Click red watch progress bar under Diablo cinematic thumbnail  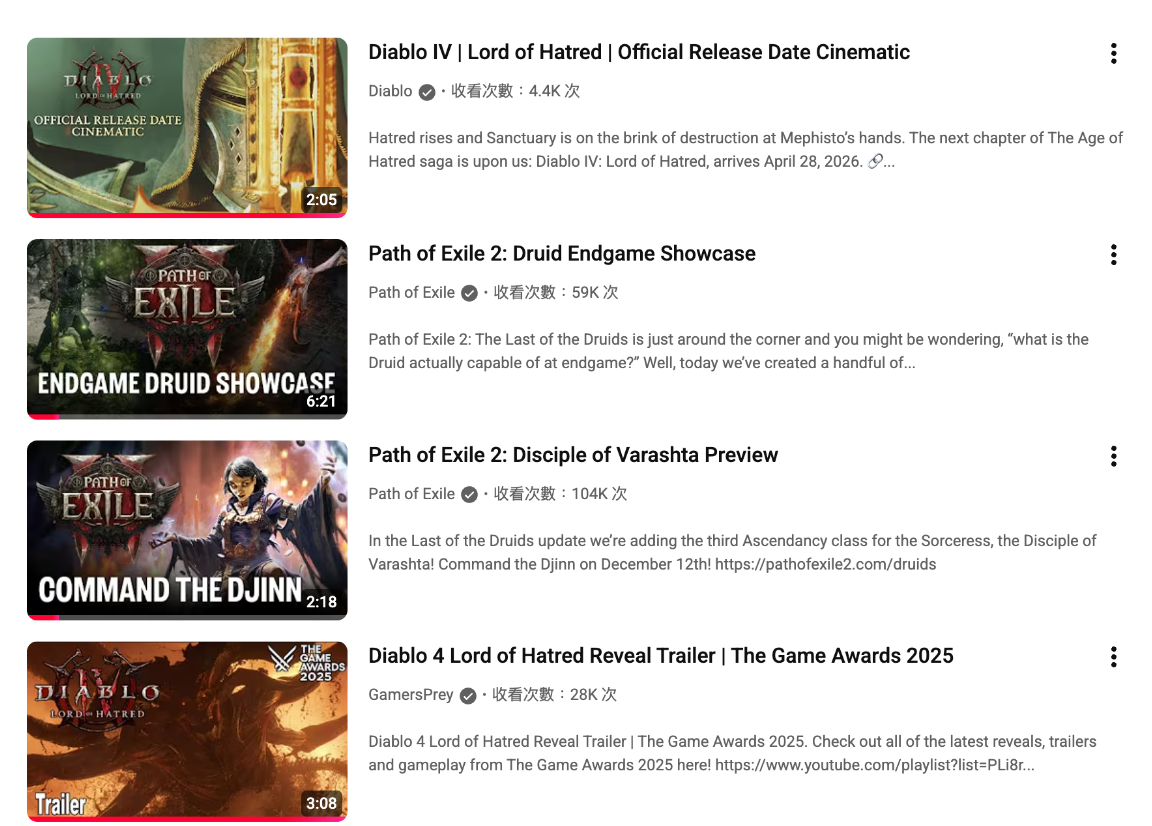click(187, 215)
